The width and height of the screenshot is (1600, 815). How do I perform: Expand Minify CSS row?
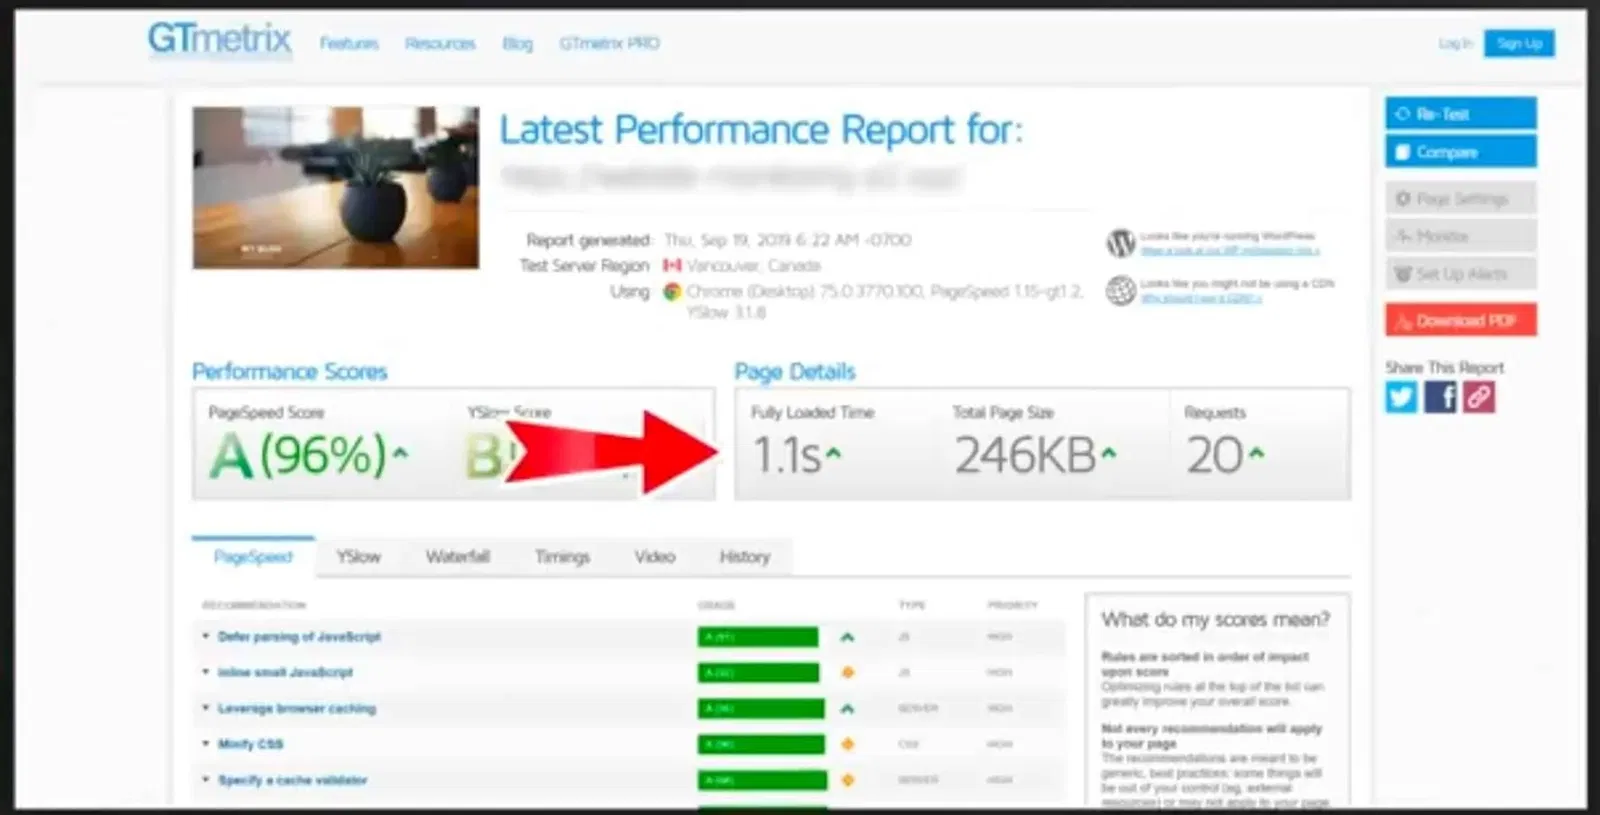tap(250, 745)
